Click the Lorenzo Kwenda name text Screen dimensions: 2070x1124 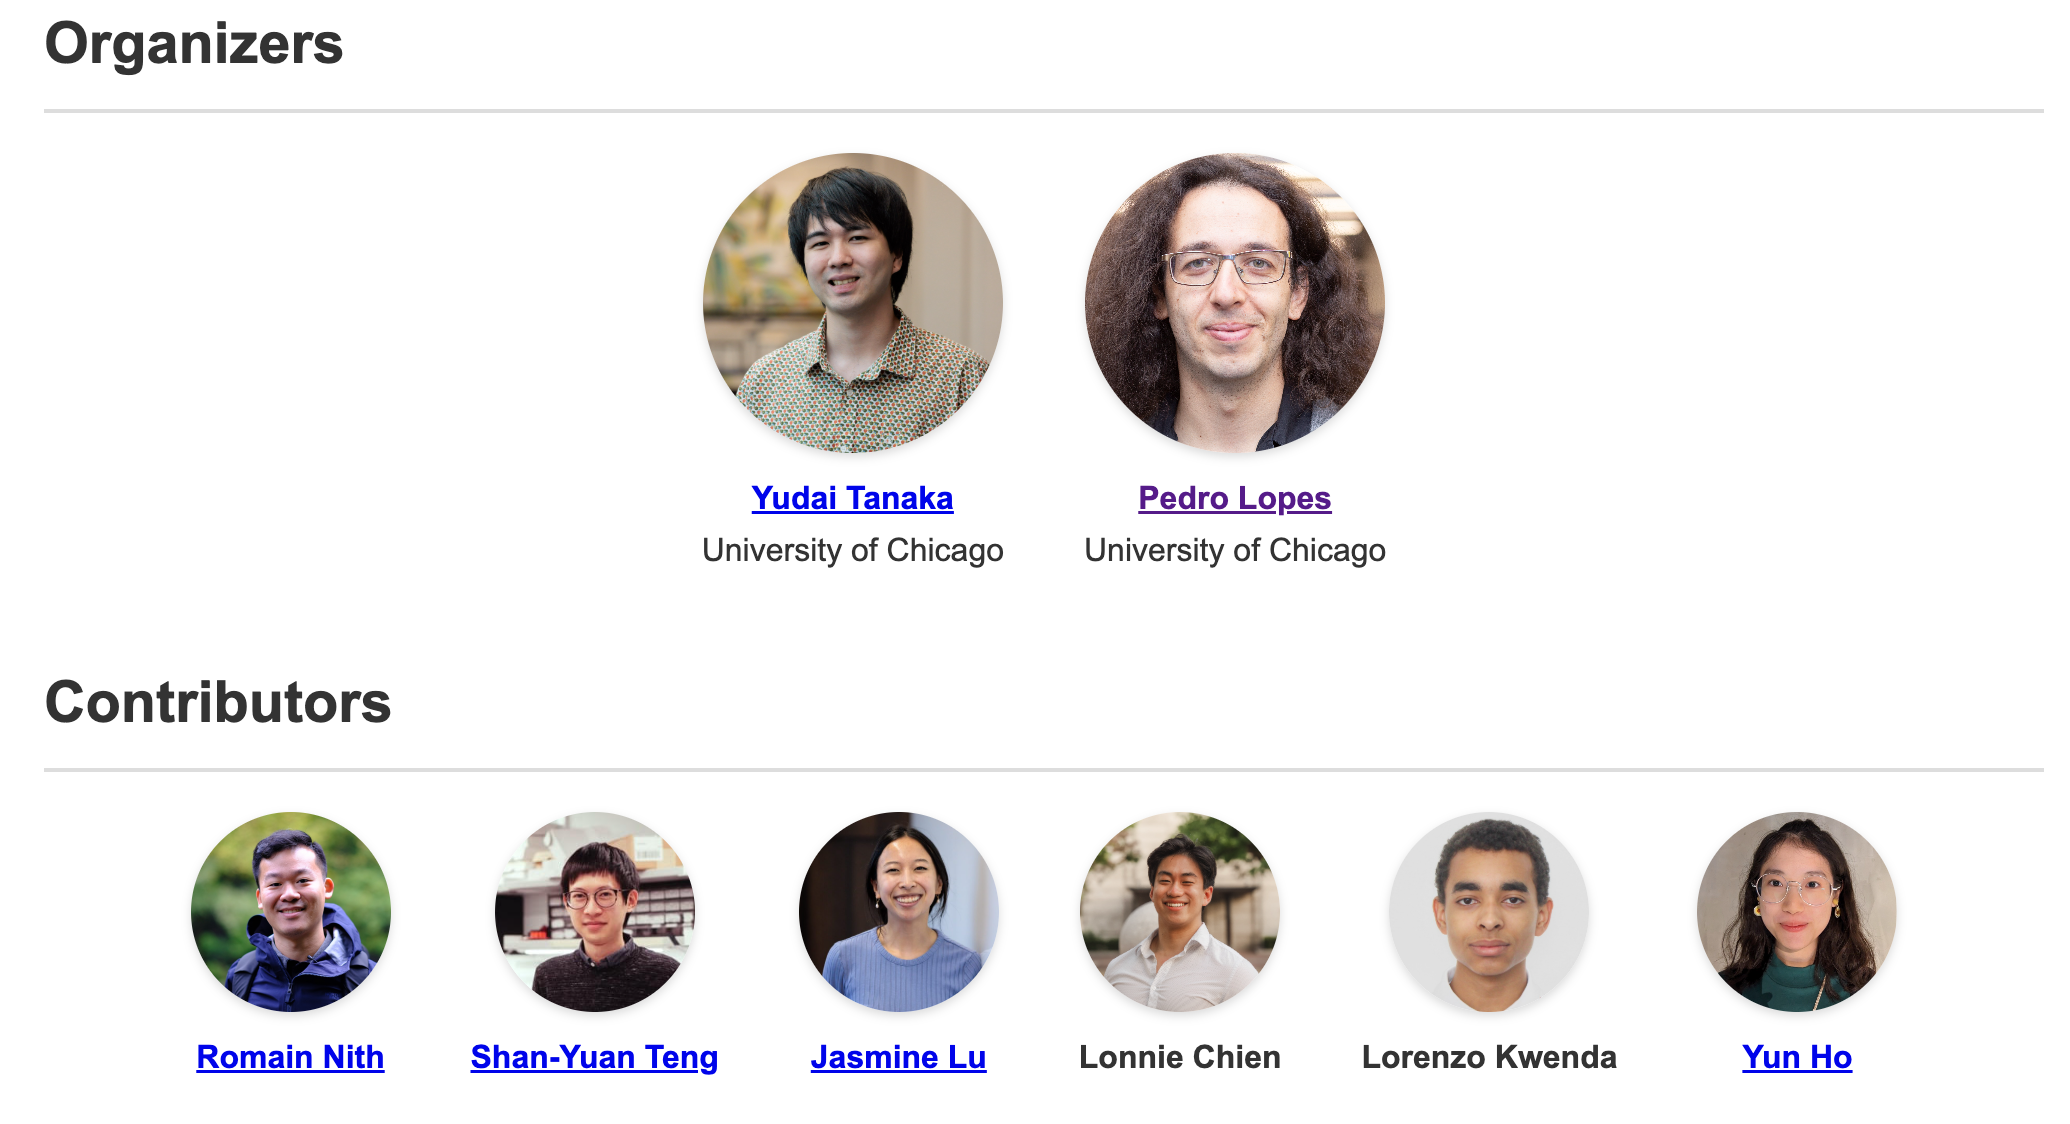[1489, 1057]
